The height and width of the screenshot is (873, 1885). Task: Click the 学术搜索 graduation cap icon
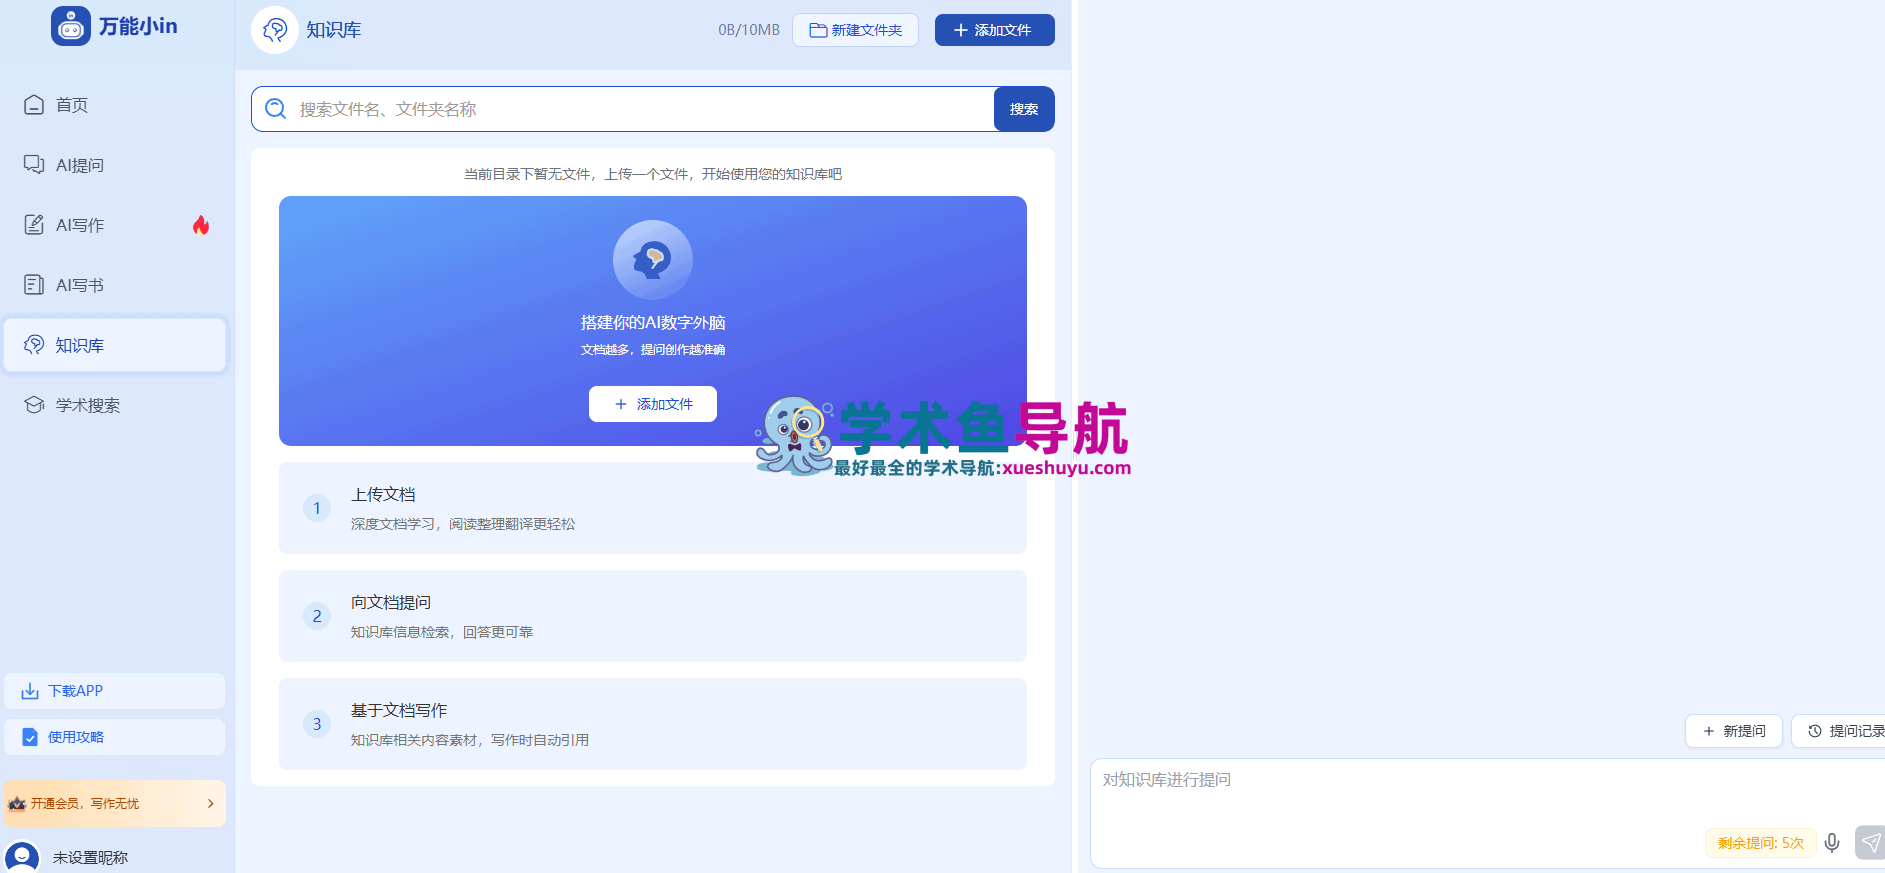pyautogui.click(x=34, y=405)
